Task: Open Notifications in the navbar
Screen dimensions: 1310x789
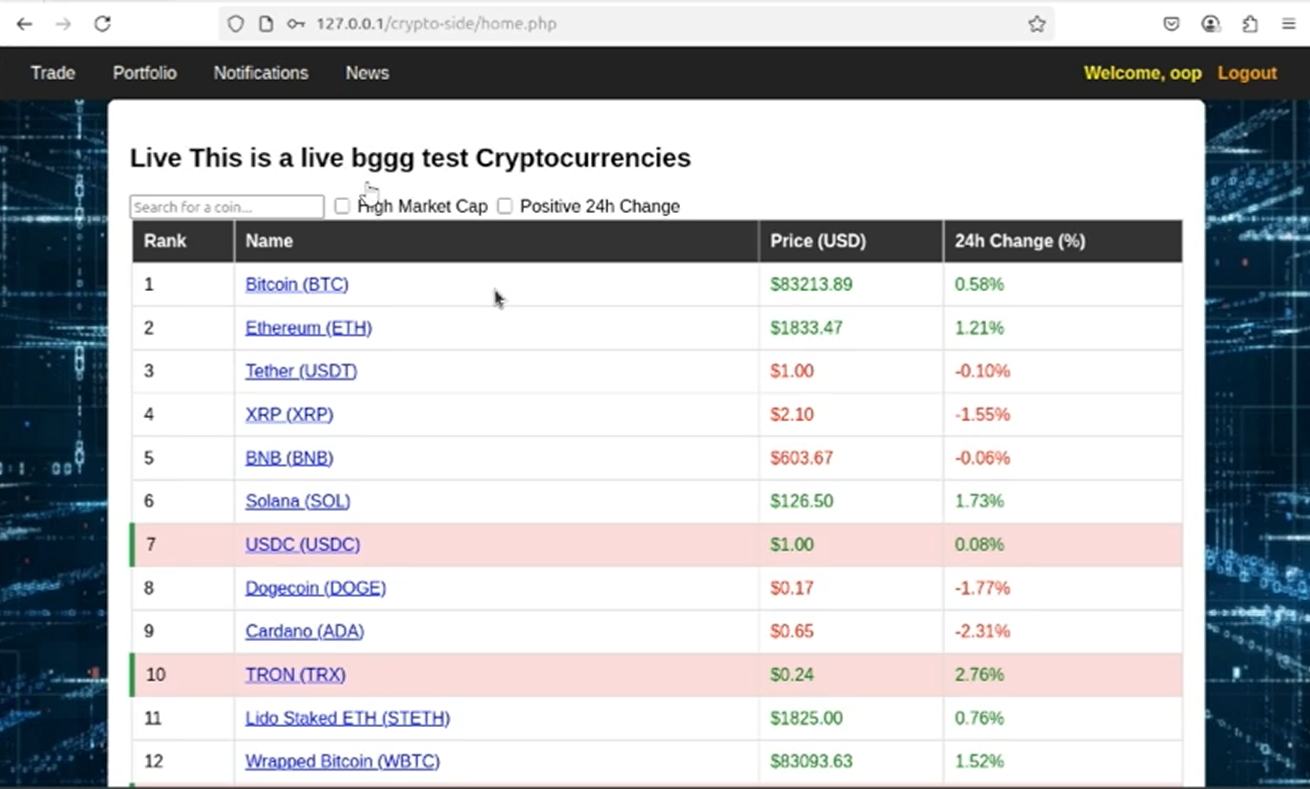Action: (x=261, y=73)
